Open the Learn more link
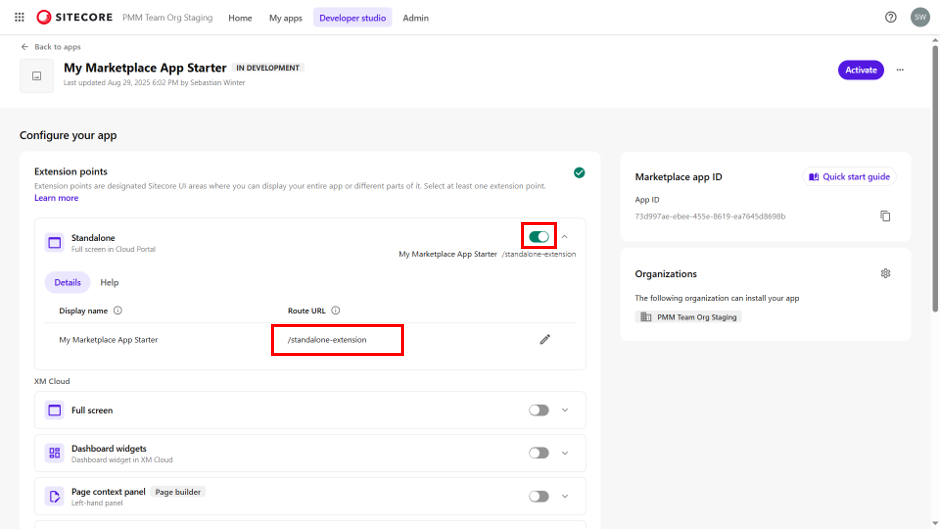This screenshot has width=940, height=529. (x=56, y=198)
